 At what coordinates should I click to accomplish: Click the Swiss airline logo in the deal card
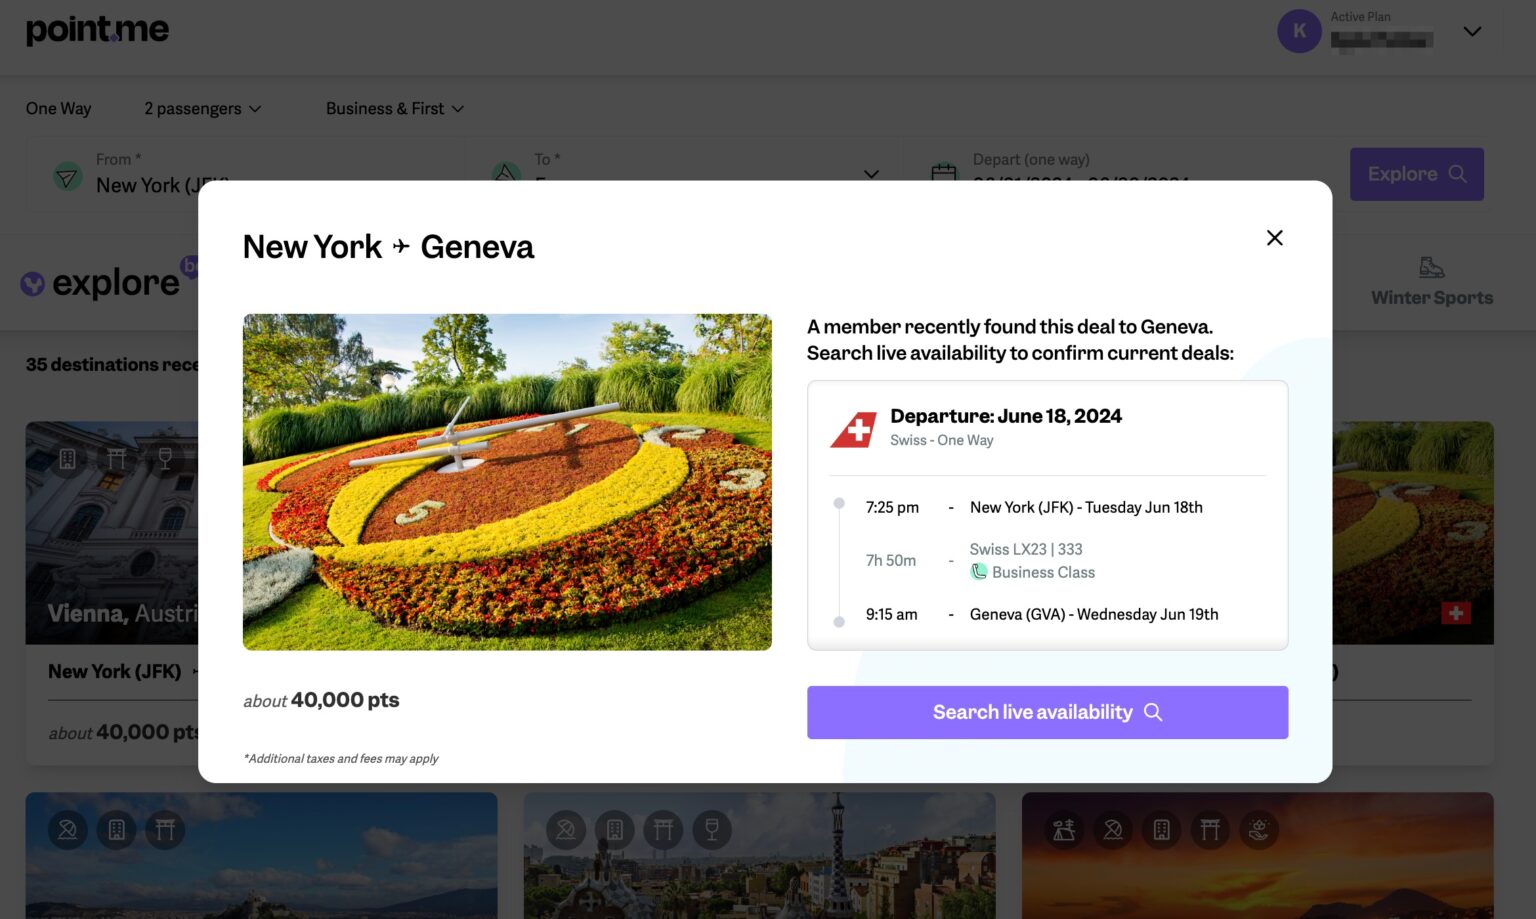tap(852, 427)
